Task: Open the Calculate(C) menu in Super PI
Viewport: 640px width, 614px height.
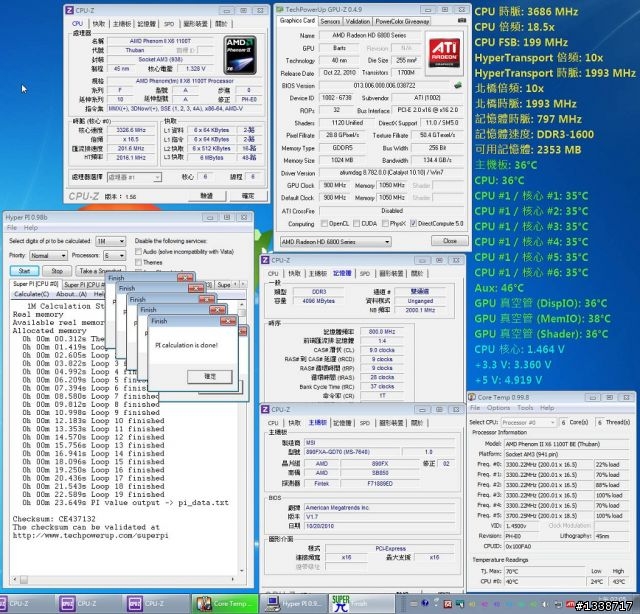Action: tap(31, 294)
